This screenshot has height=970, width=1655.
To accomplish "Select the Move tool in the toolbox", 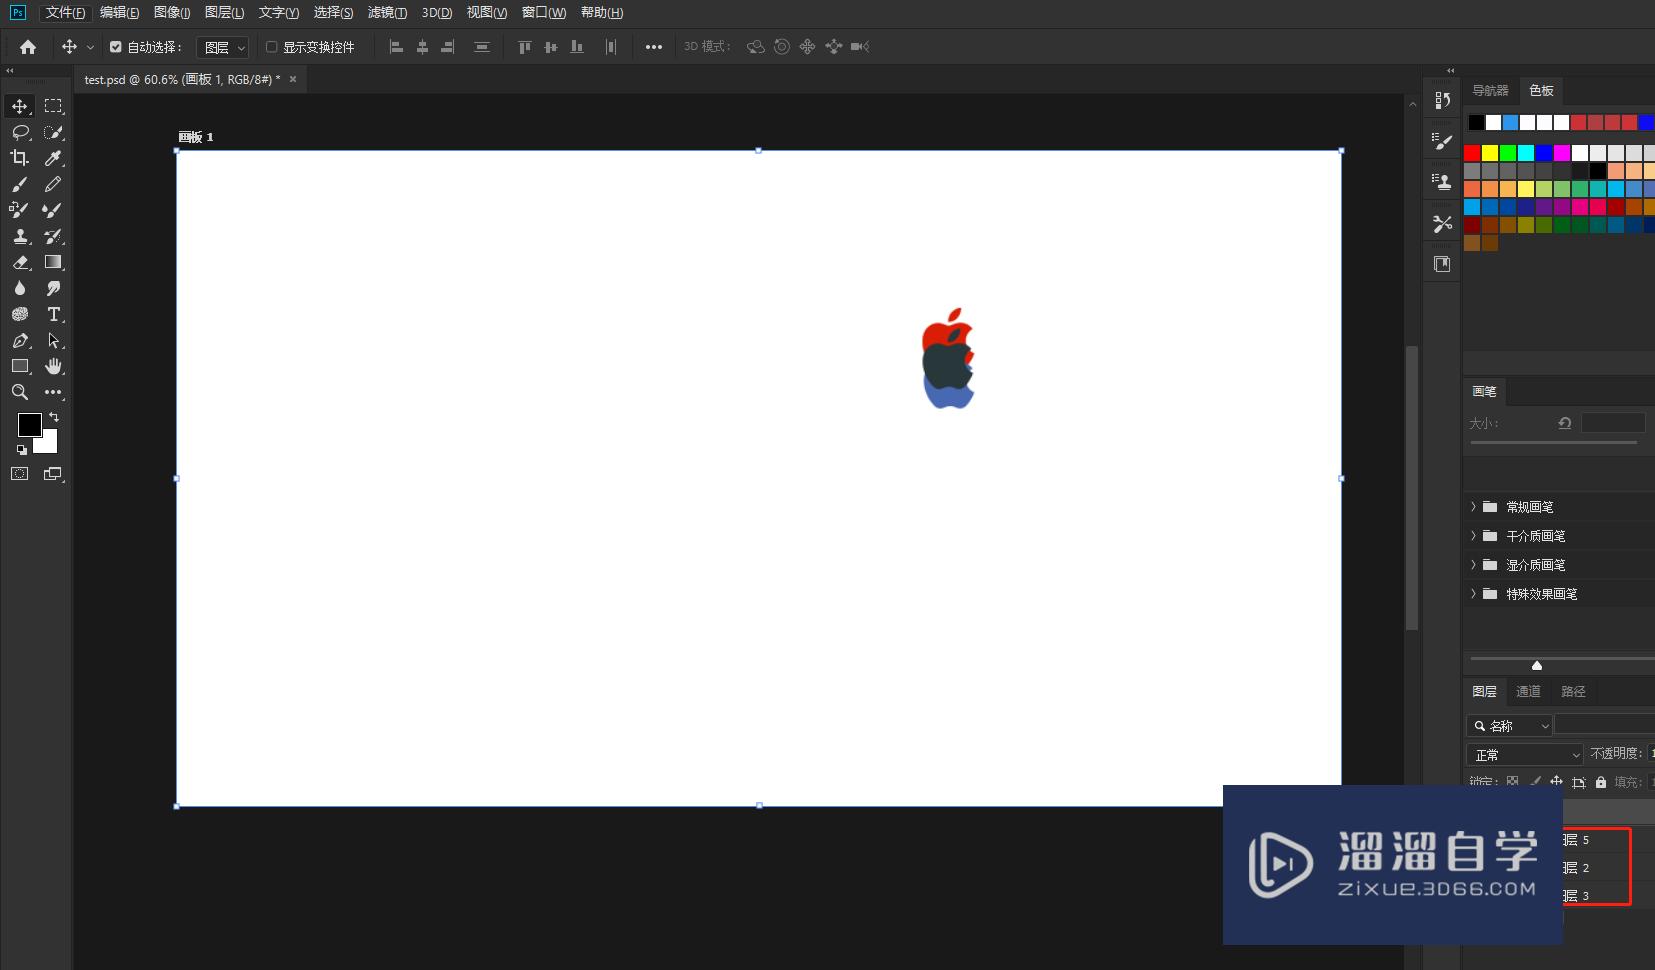I will (20, 106).
